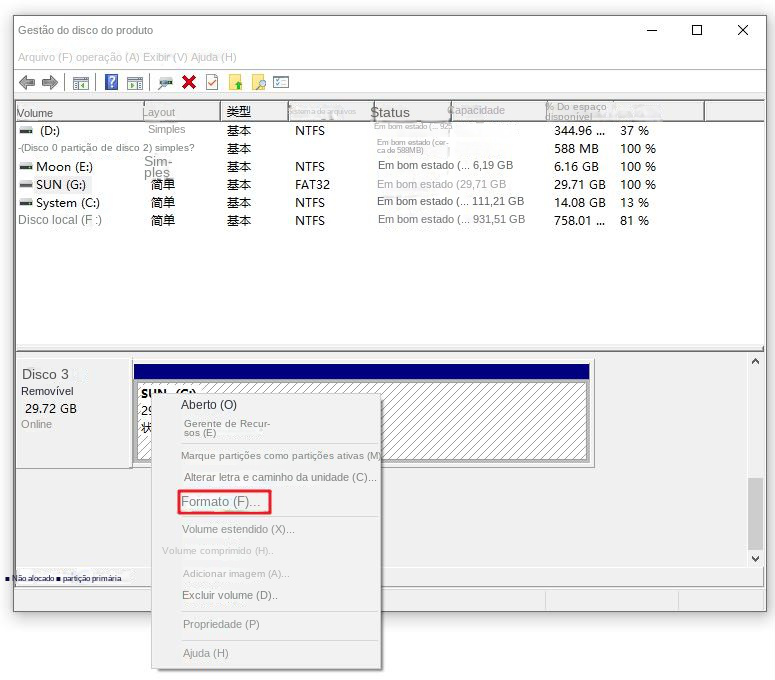The image size is (775, 680).
Task: Click the checkmark properties toolbar icon
Action: [x=212, y=82]
